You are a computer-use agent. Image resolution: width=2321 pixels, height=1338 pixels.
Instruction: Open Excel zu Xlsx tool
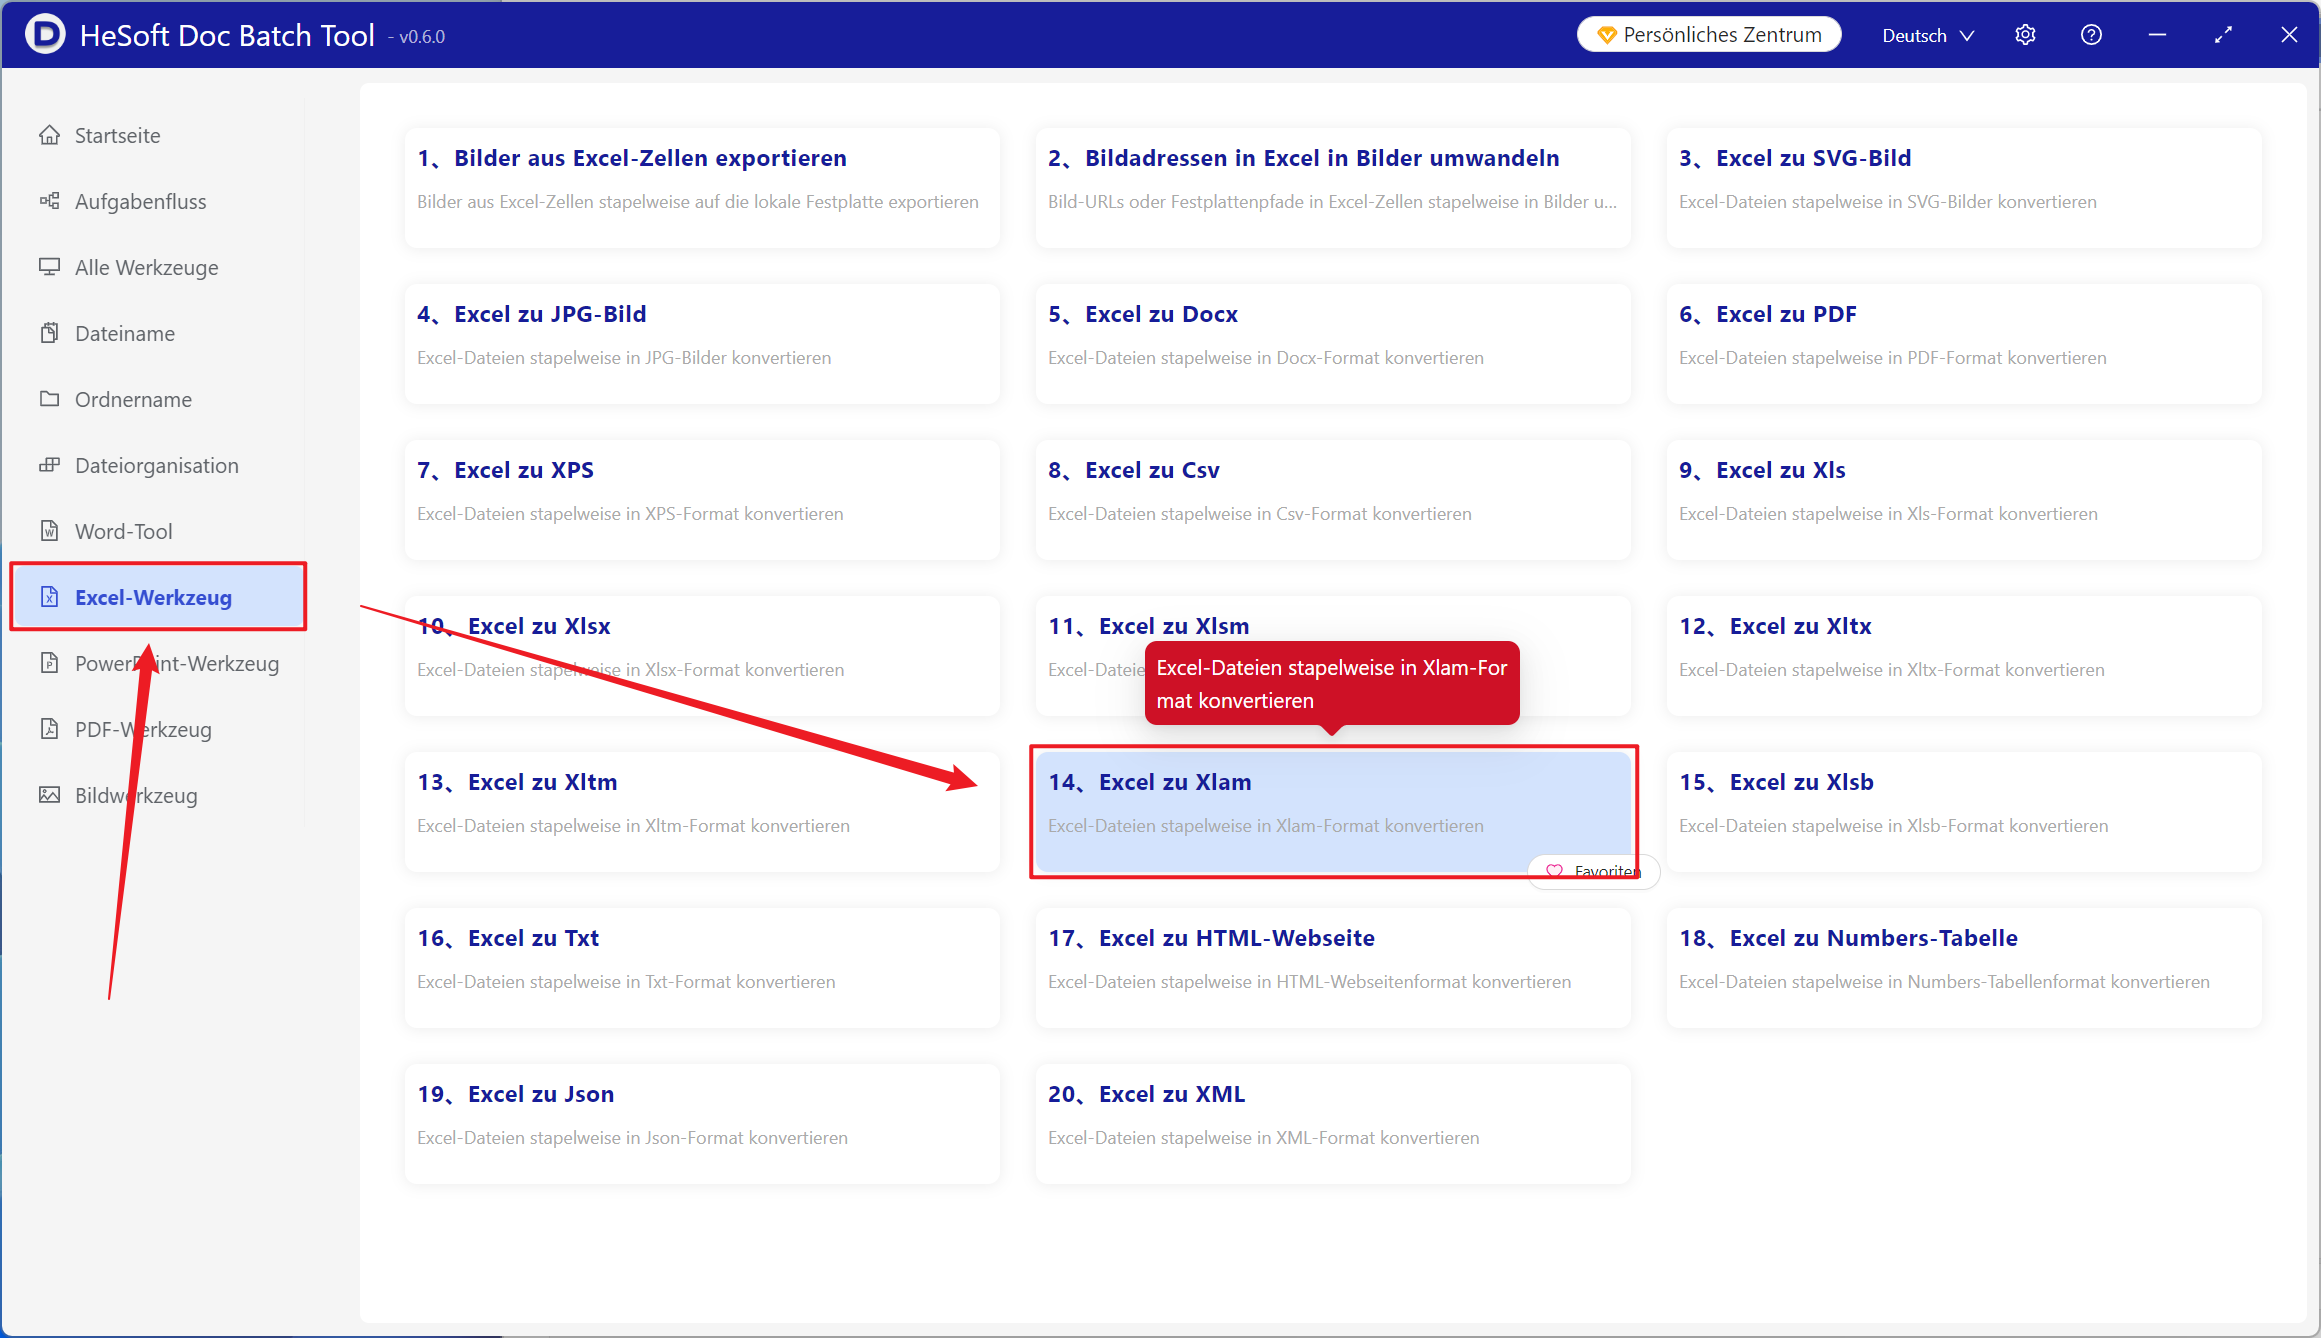[x=702, y=656]
